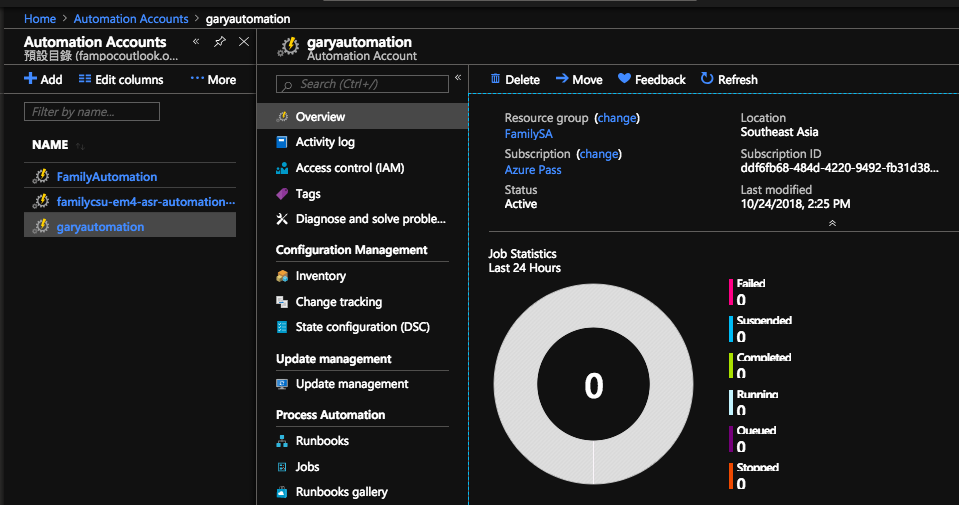Click the Filter by name field
The width and height of the screenshot is (959, 505).
point(92,111)
